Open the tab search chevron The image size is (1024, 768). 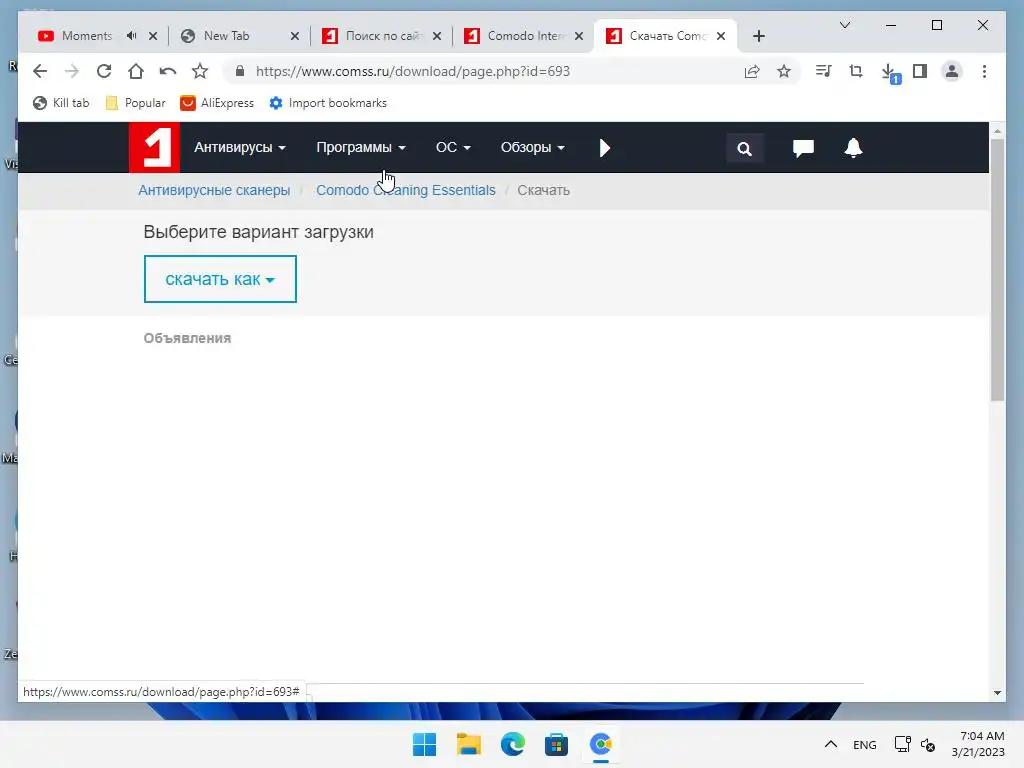pos(844,25)
